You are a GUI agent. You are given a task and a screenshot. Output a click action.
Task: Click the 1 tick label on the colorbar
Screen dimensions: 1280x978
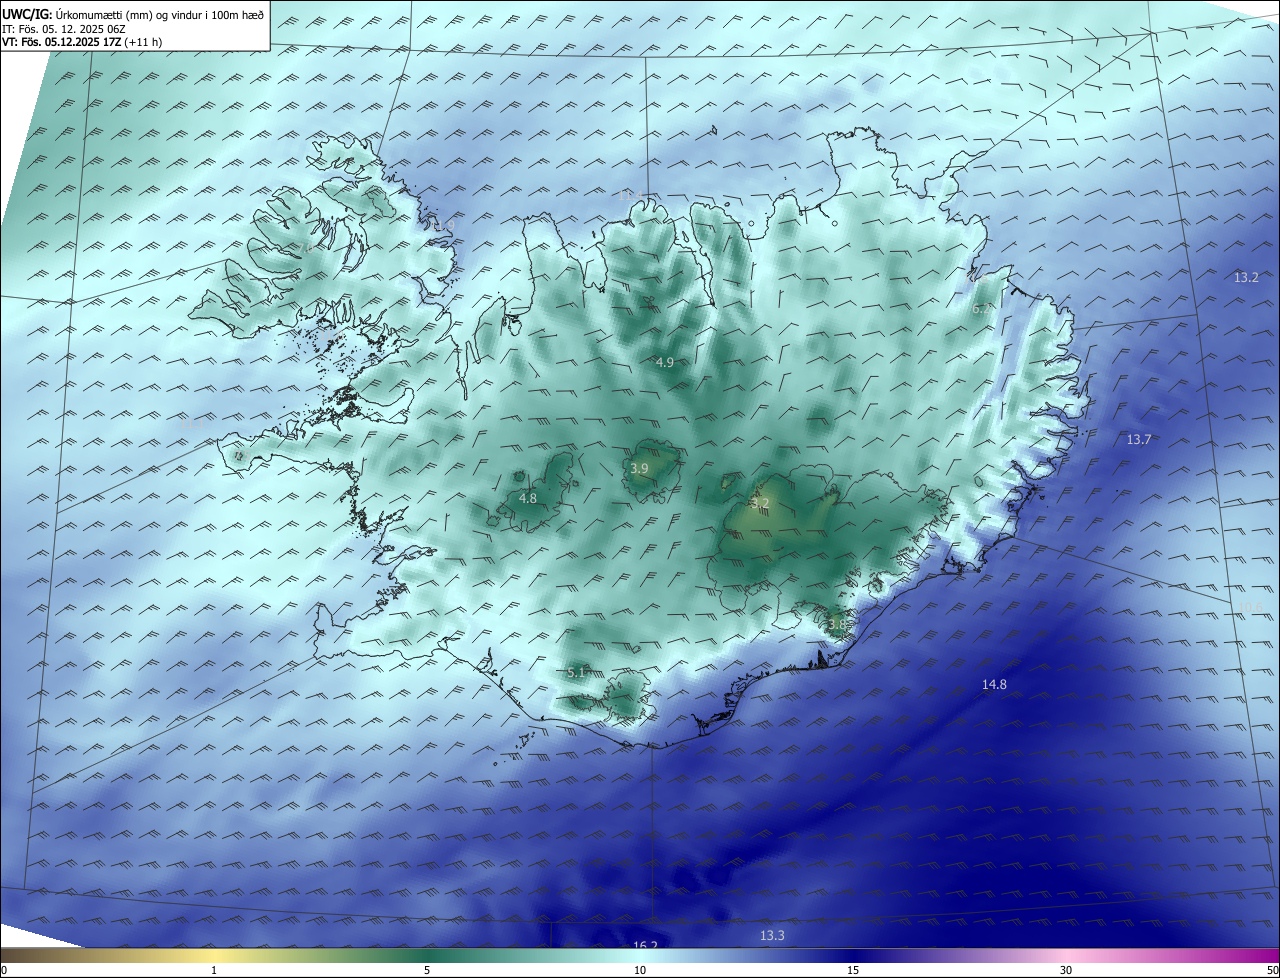214,971
